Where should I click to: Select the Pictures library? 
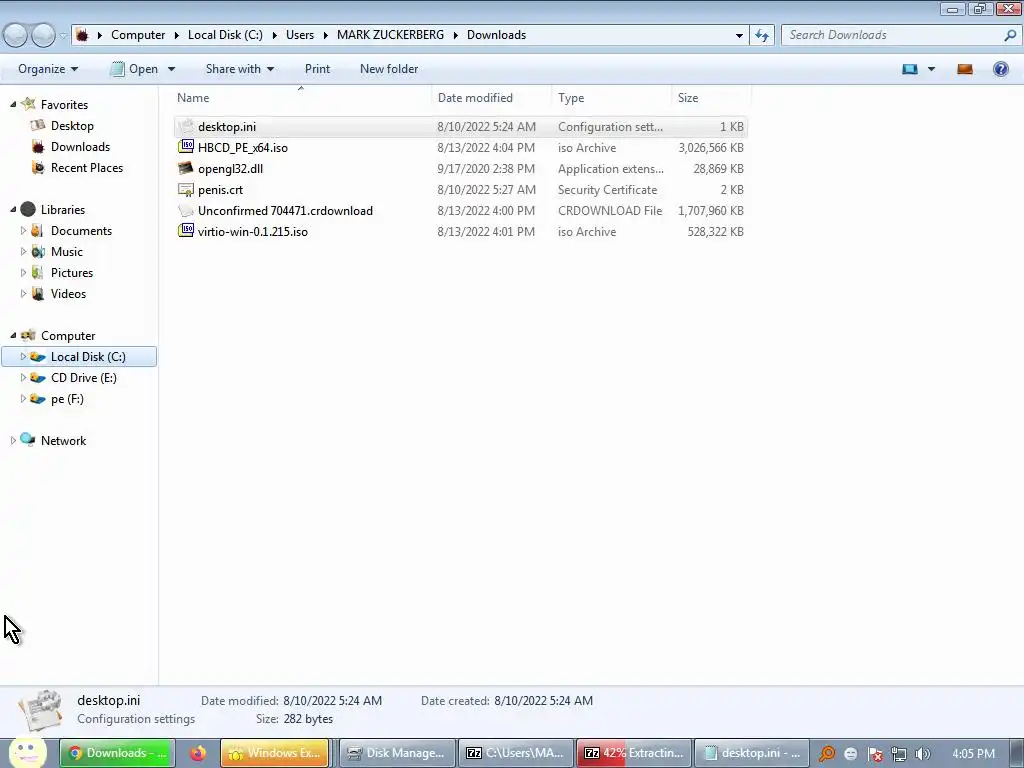tap(72, 273)
